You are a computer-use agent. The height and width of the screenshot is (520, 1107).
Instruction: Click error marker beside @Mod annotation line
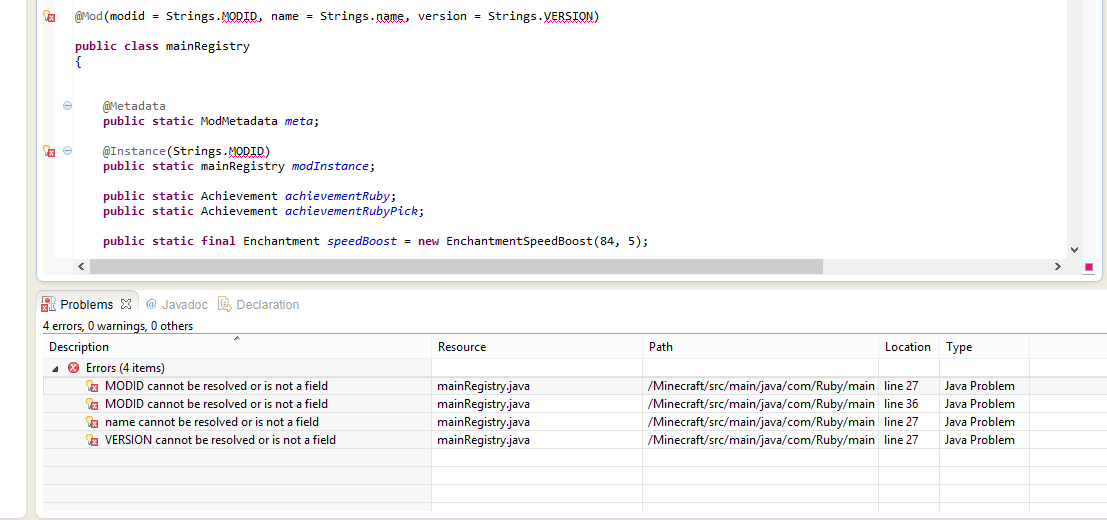pos(49,16)
